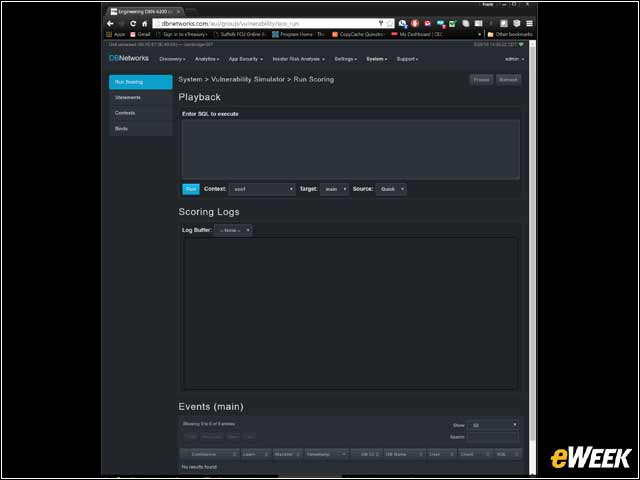
Task: Click the vertical page scrollbar
Action: pos(532,245)
